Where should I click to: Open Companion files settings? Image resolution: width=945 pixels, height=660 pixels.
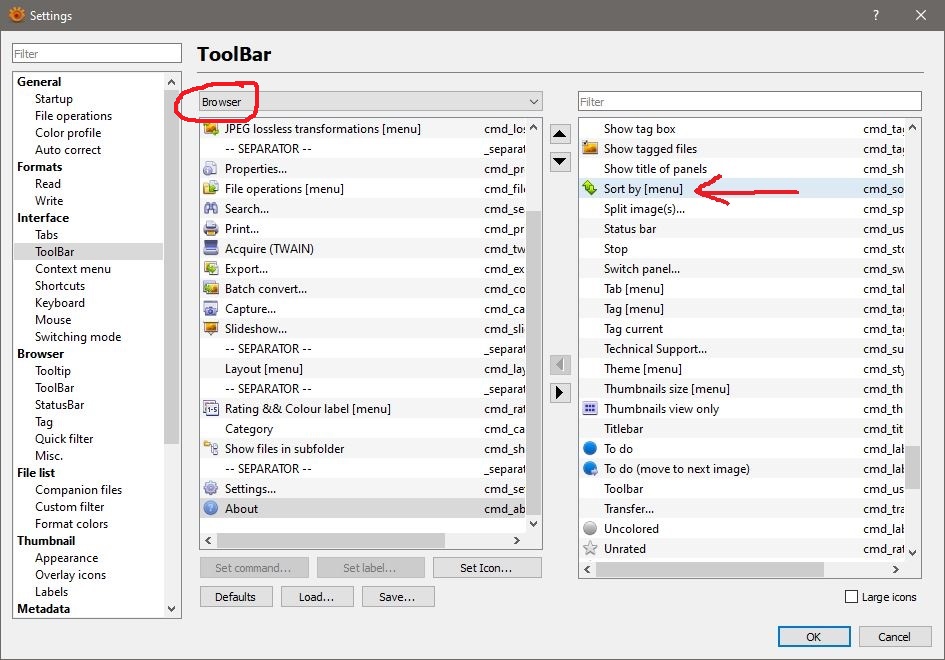78,489
